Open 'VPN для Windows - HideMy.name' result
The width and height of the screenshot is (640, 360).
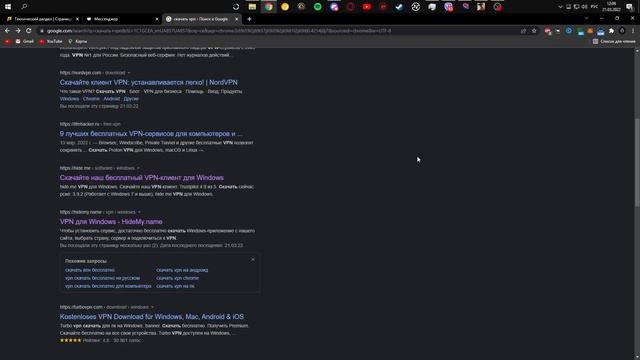coord(111,222)
